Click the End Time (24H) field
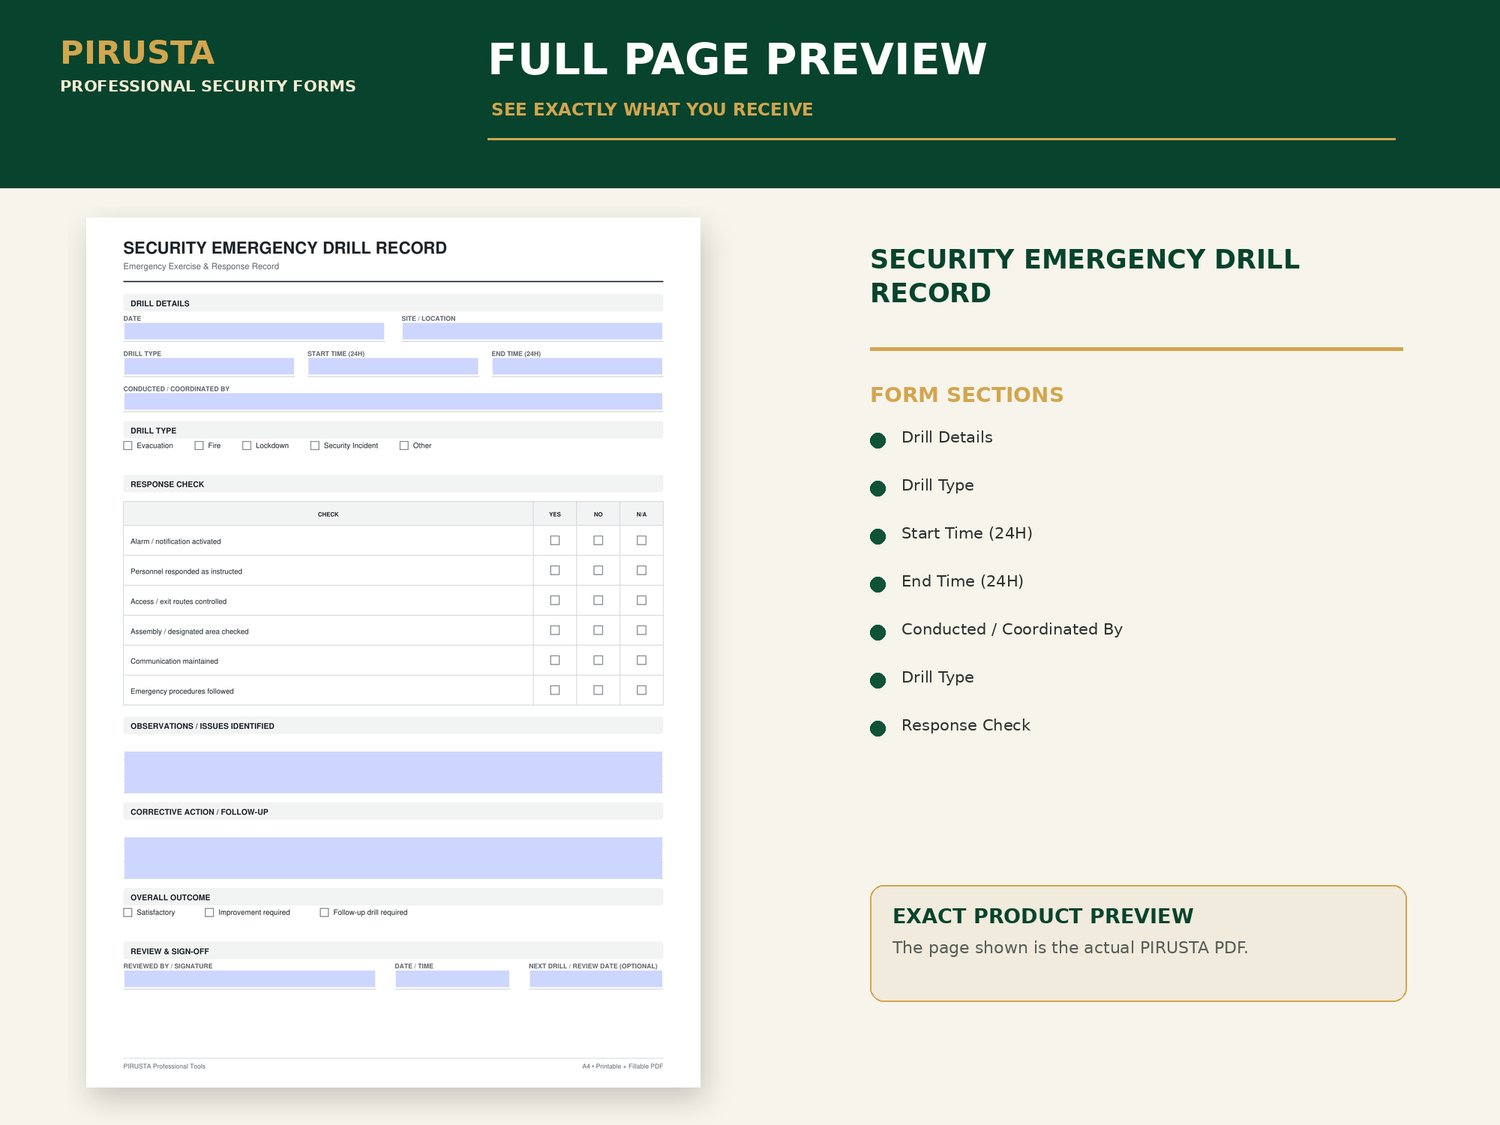This screenshot has width=1500, height=1125. (x=577, y=366)
